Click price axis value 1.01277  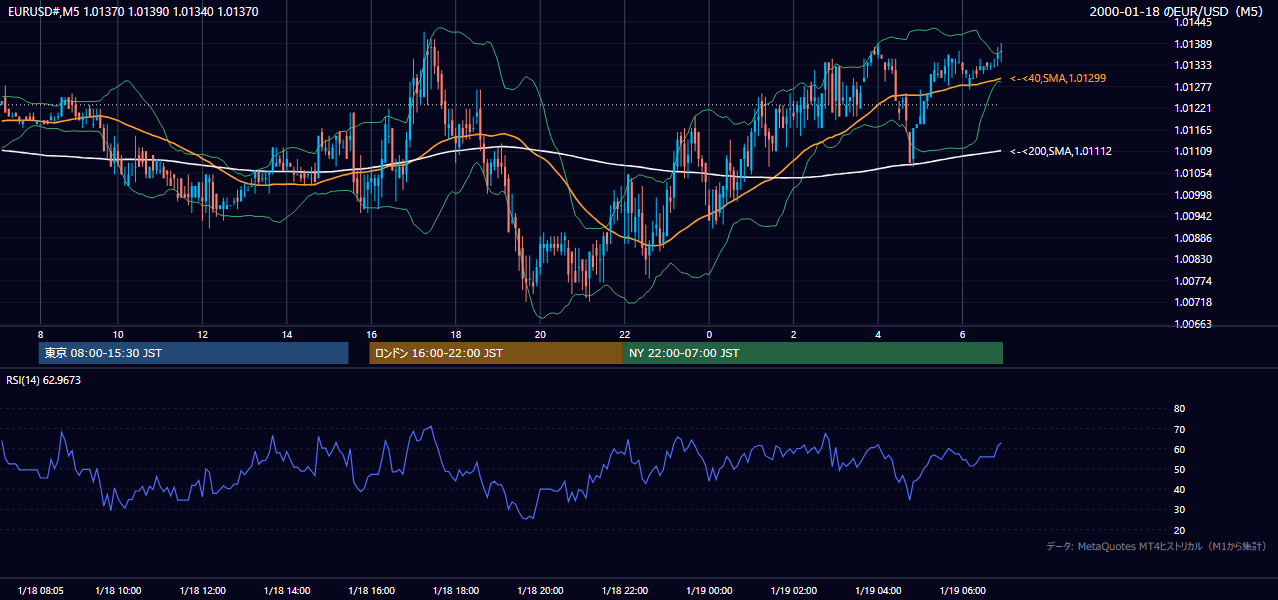[x=1193, y=87]
